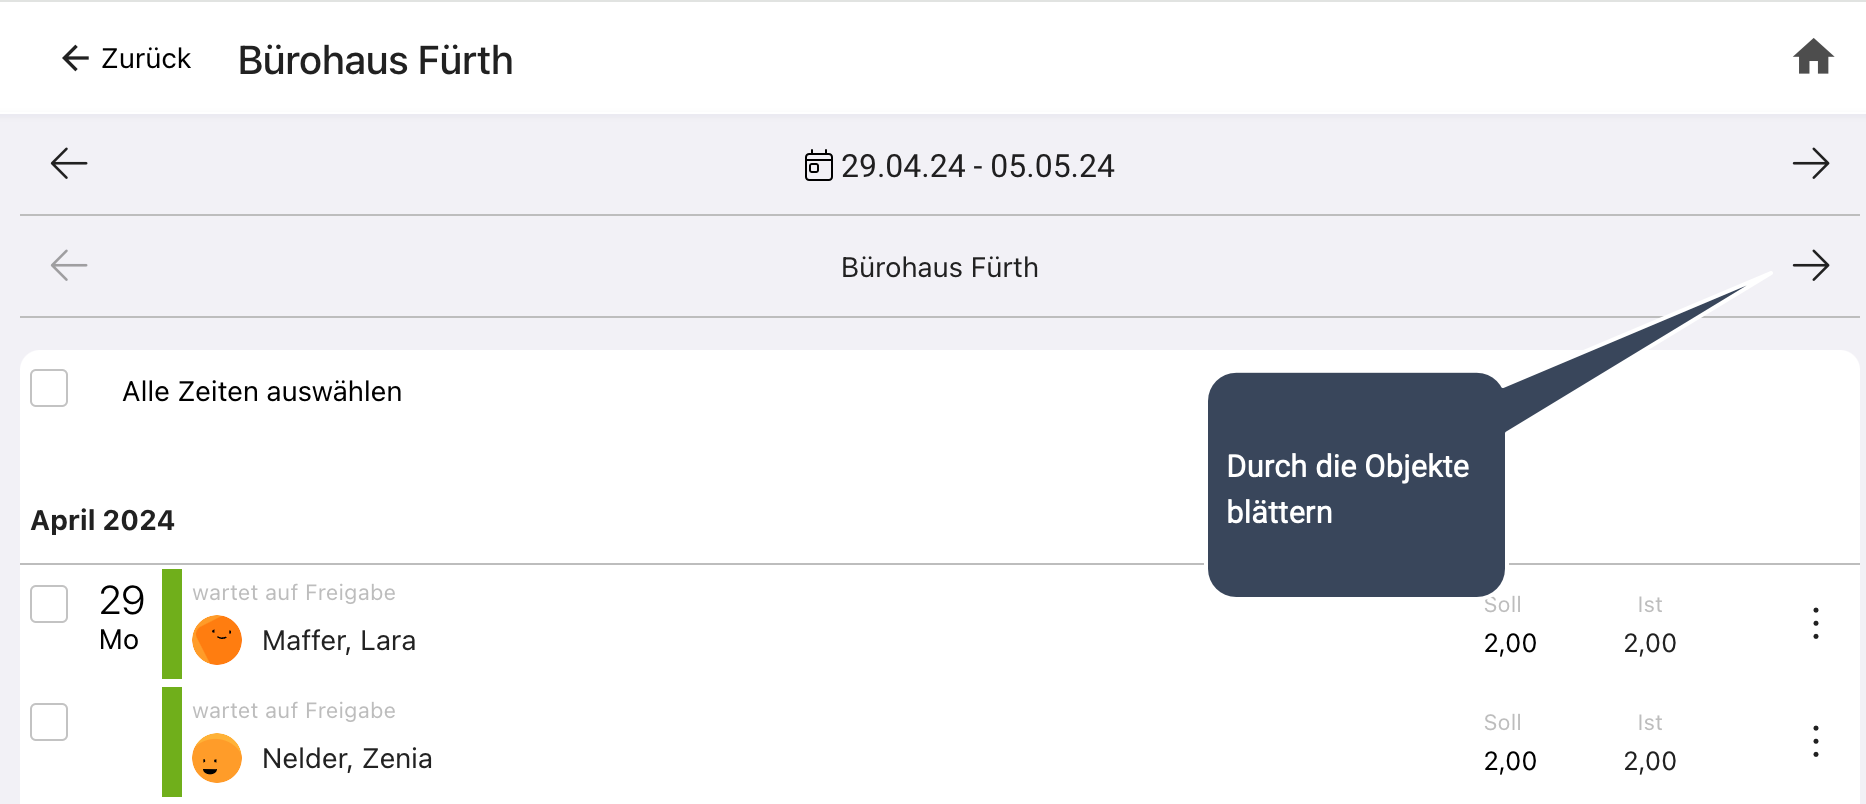This screenshot has width=1866, height=804.
Task: Switch to the previous object
Action: (69, 265)
